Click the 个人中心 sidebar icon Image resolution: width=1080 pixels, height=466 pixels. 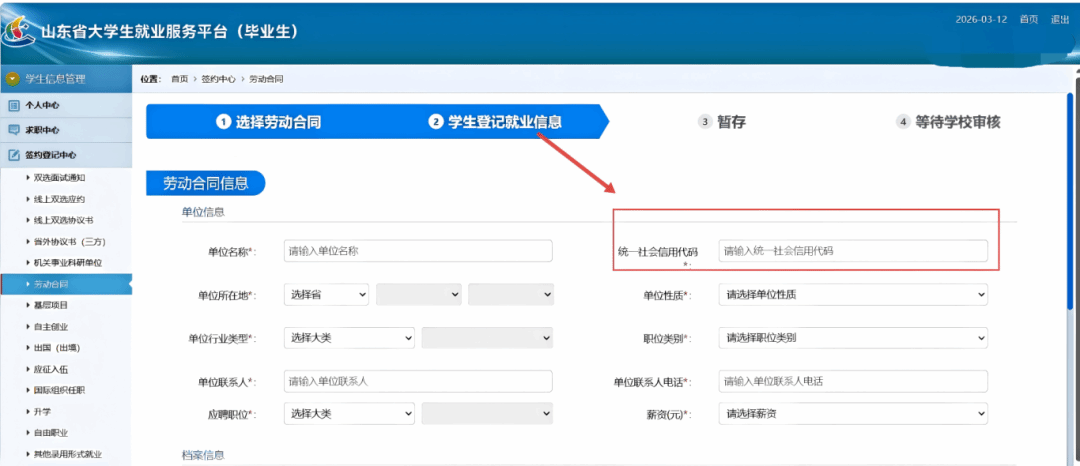tap(14, 105)
